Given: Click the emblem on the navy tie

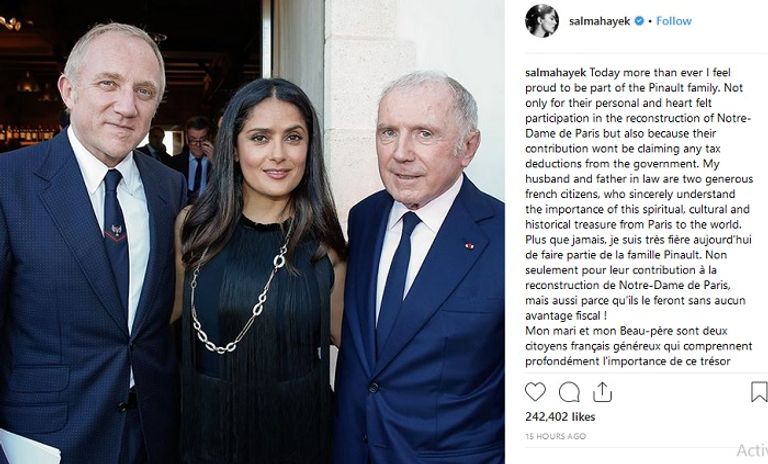Looking at the screenshot, I should (x=117, y=231).
